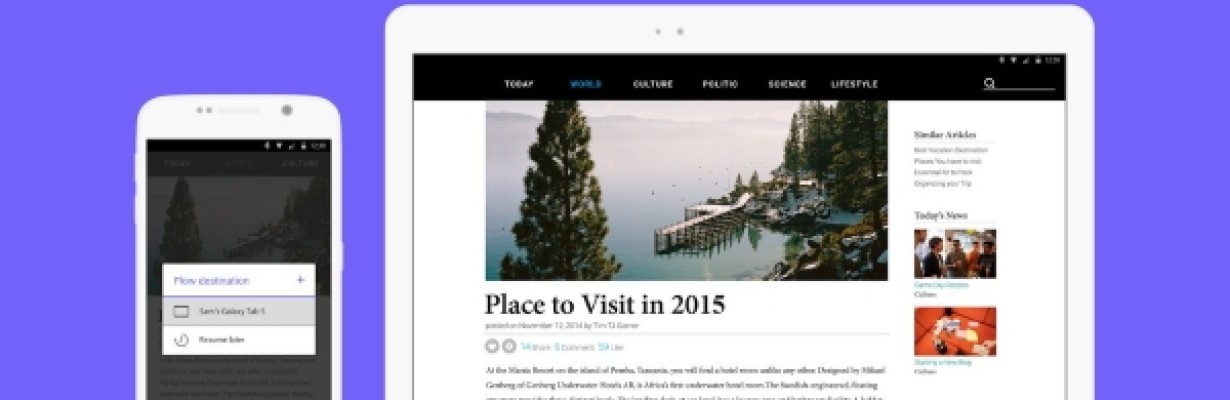Switch to the TODAY tab
The height and width of the screenshot is (400, 1230).
(519, 84)
